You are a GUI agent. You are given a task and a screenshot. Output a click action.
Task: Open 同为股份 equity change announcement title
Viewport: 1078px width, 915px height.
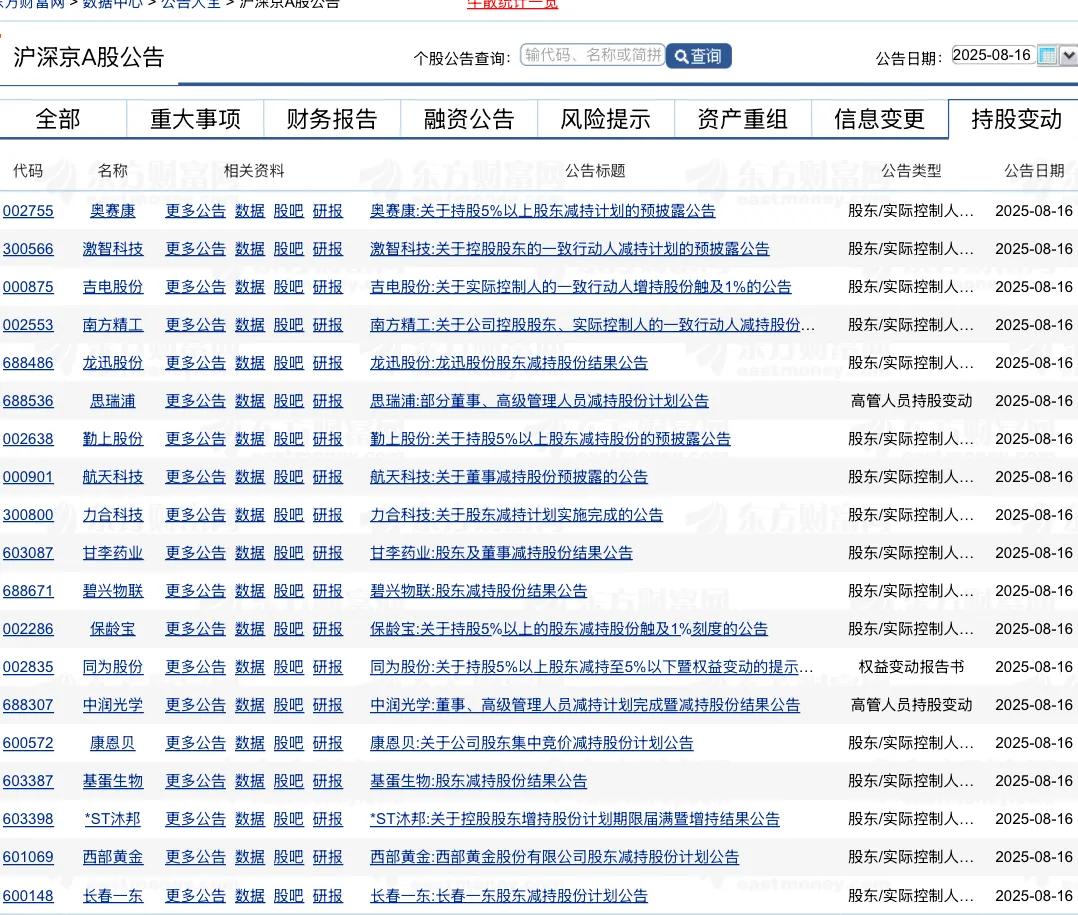(591, 667)
